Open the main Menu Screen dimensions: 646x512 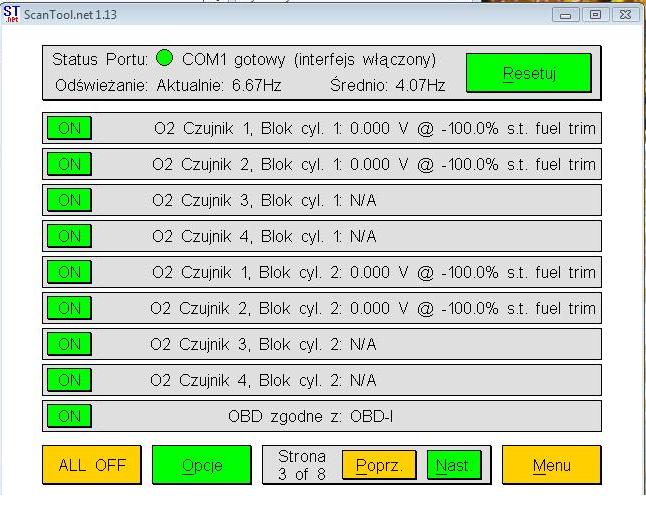[x=551, y=465]
